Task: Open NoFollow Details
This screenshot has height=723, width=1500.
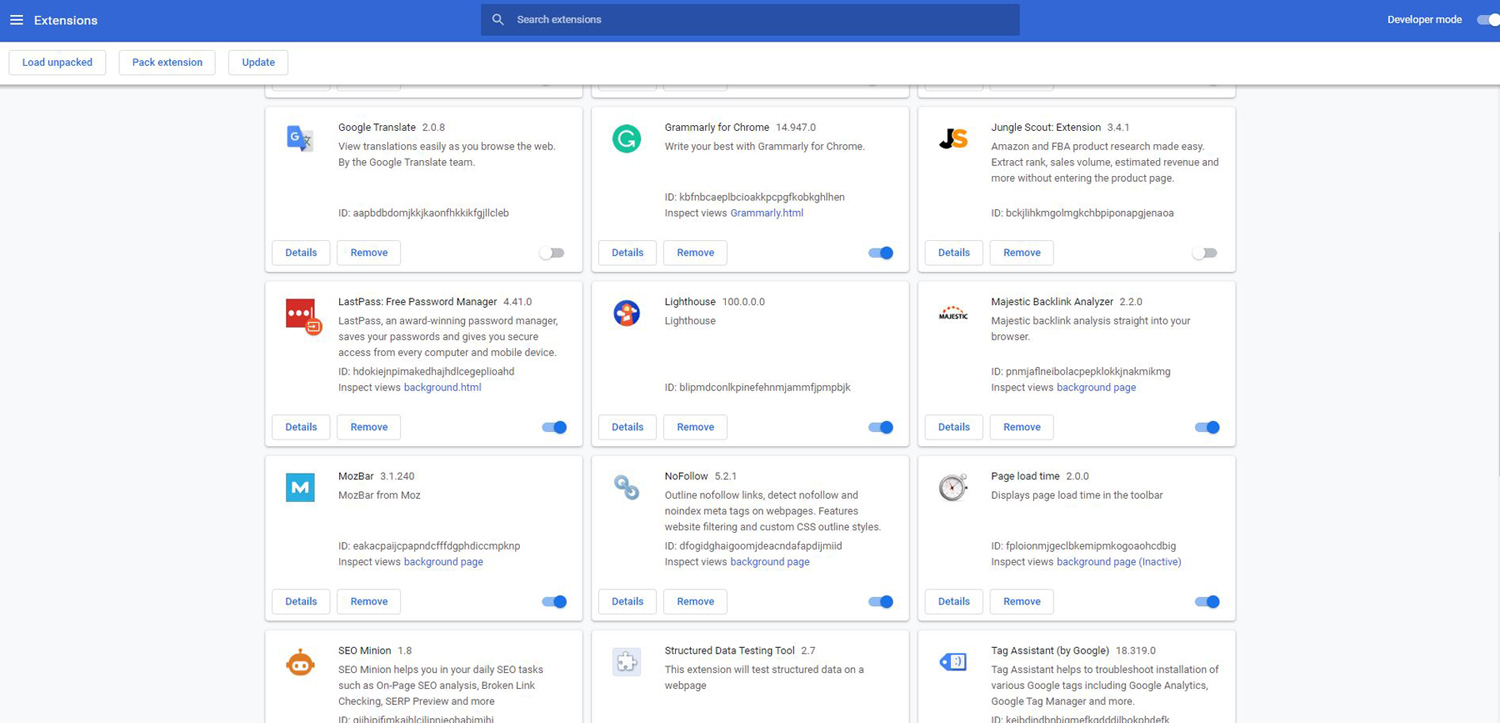Action: tap(627, 602)
